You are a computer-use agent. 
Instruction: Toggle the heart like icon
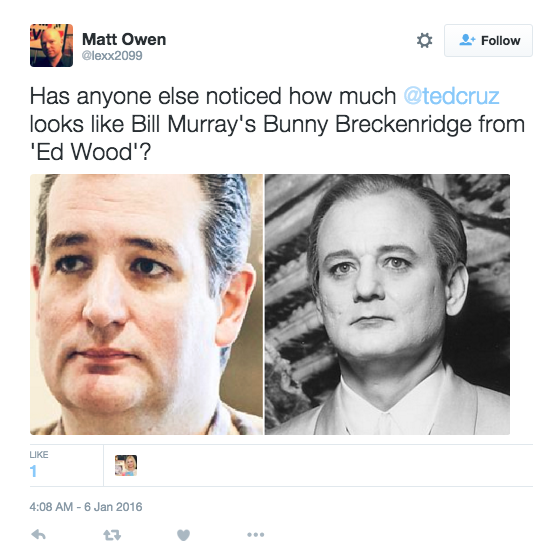(183, 535)
